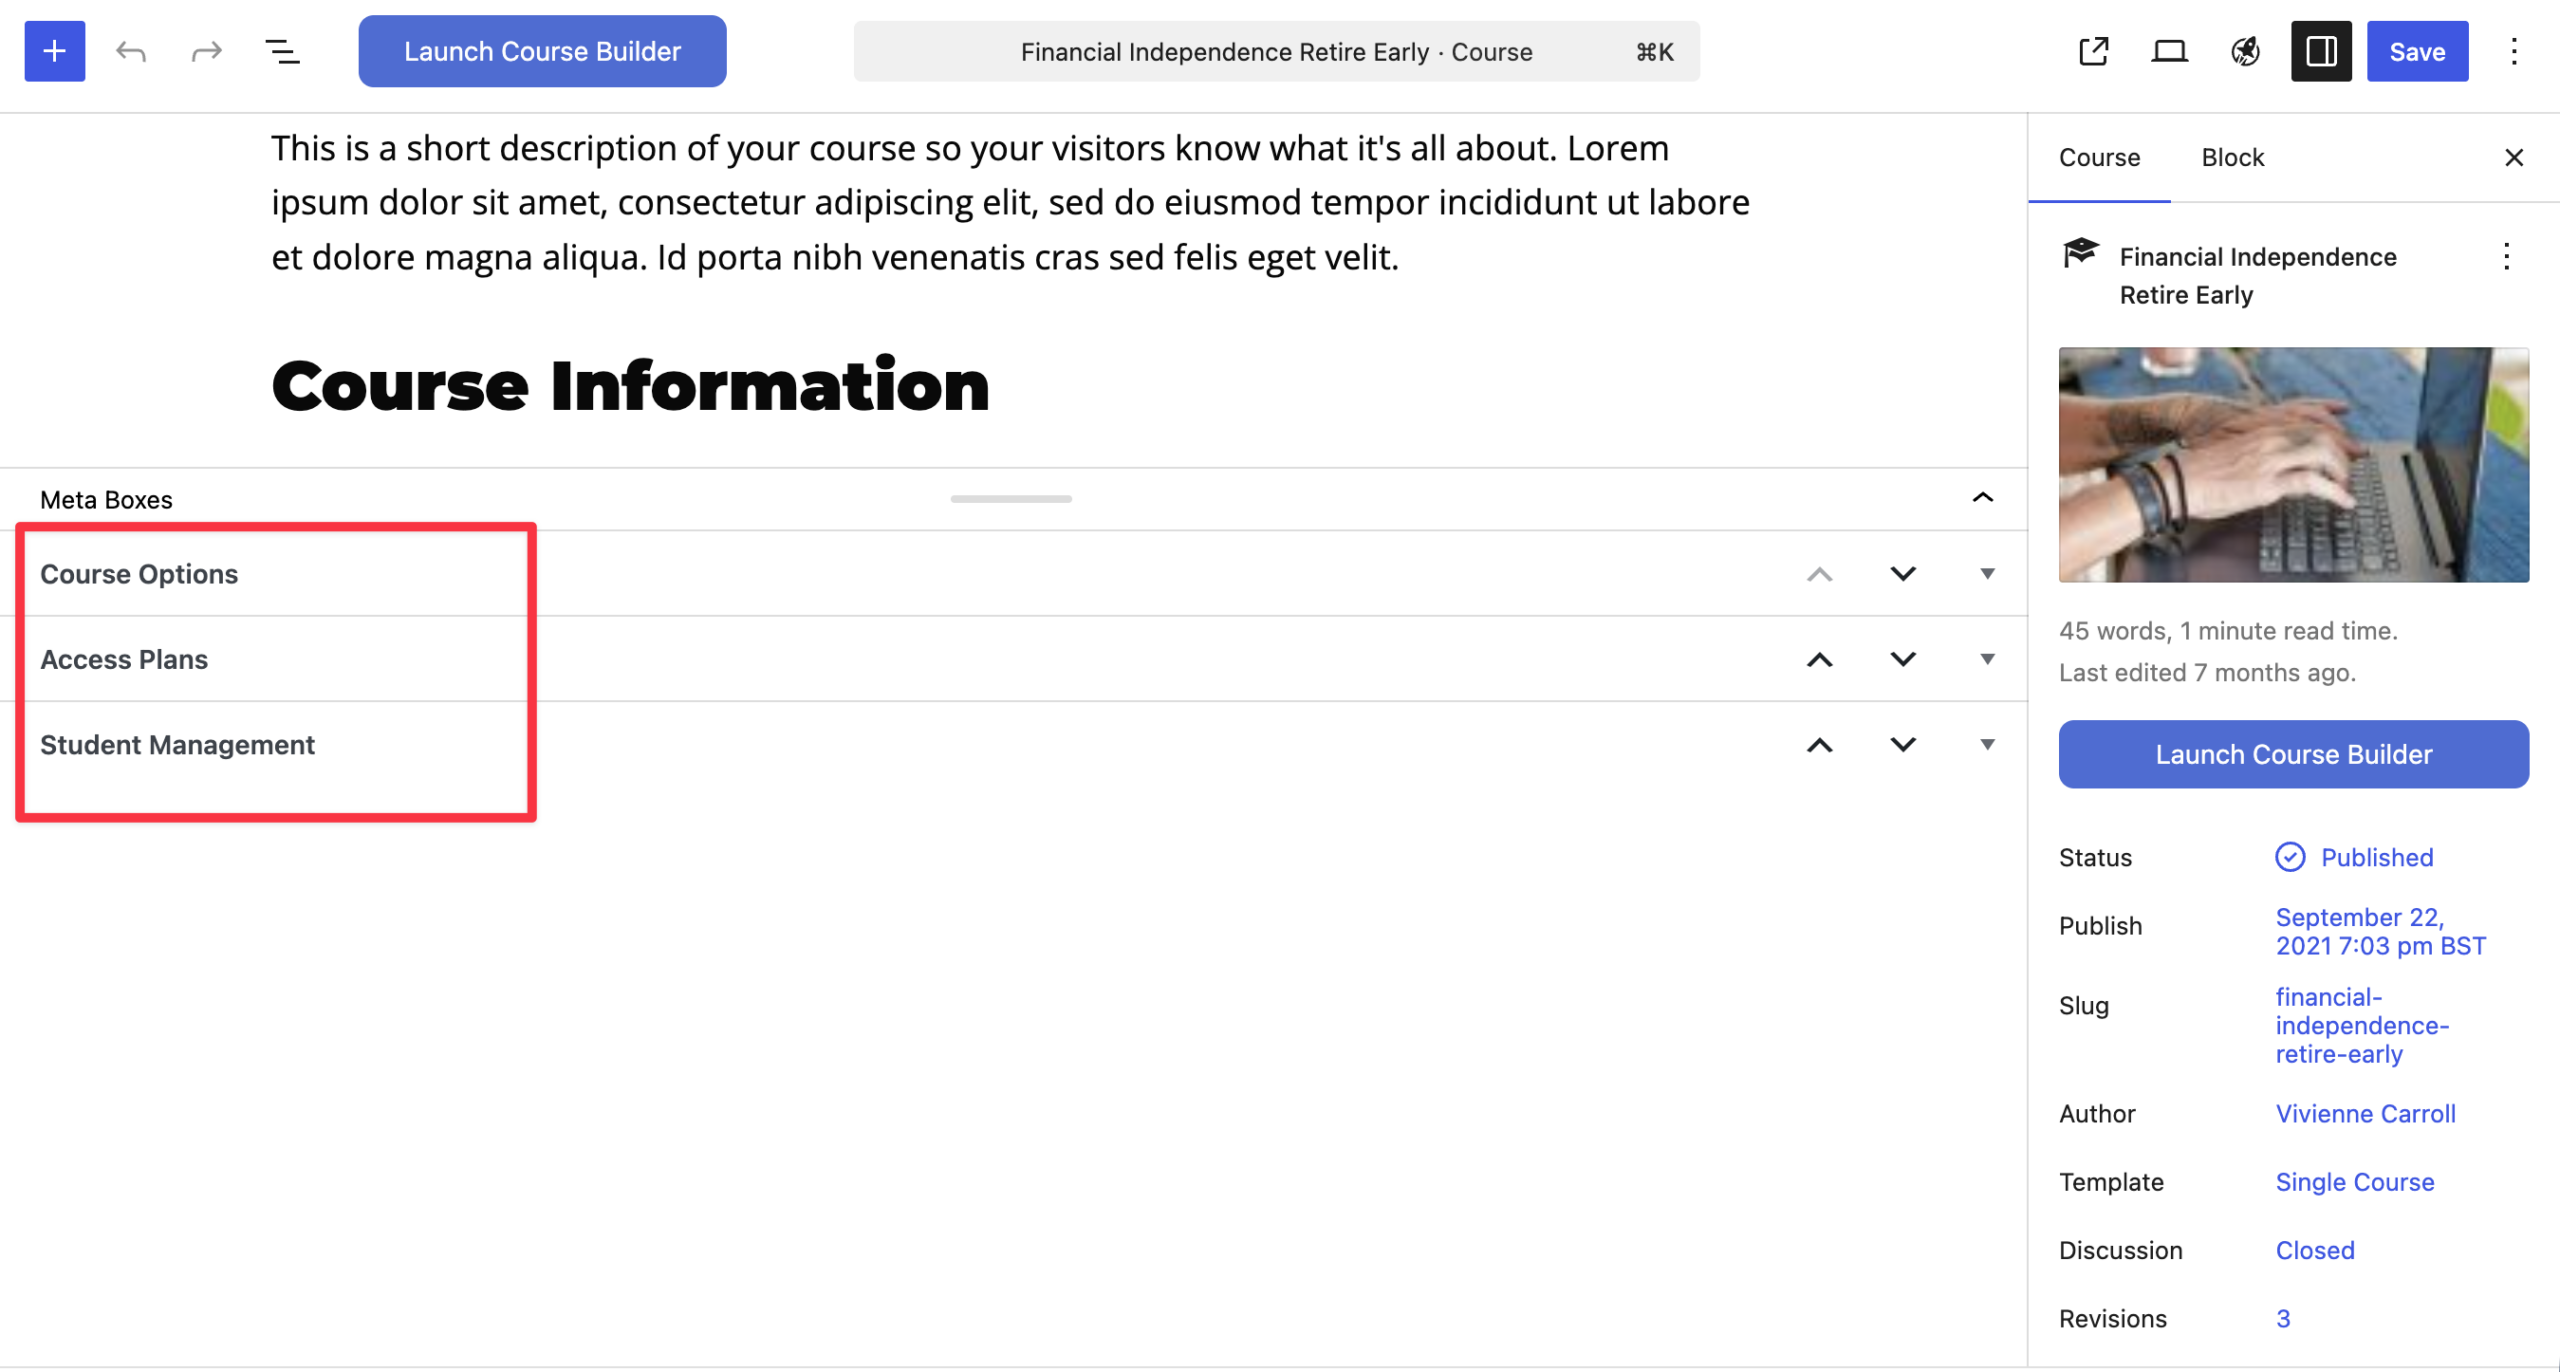Open the editor options three-dot menu
This screenshot has width=2560, height=1372.
(x=2514, y=51)
